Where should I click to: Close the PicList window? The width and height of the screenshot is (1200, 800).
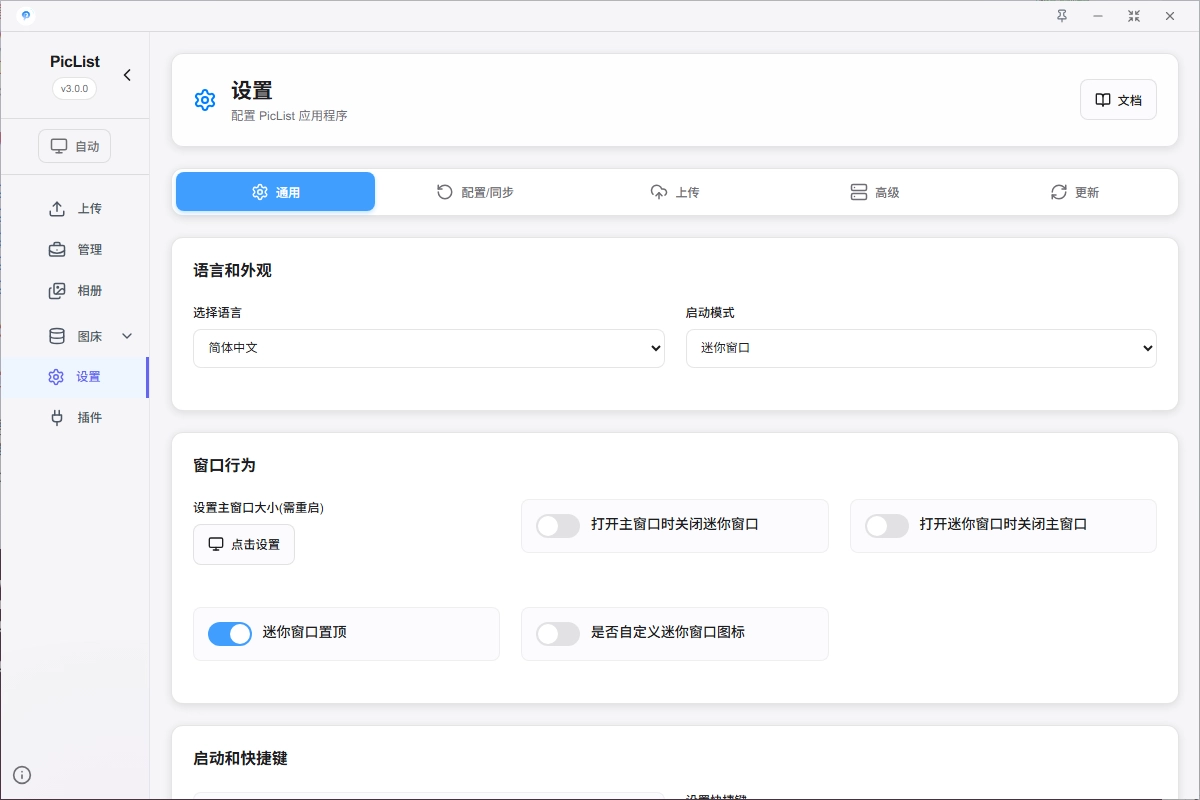(1169, 16)
